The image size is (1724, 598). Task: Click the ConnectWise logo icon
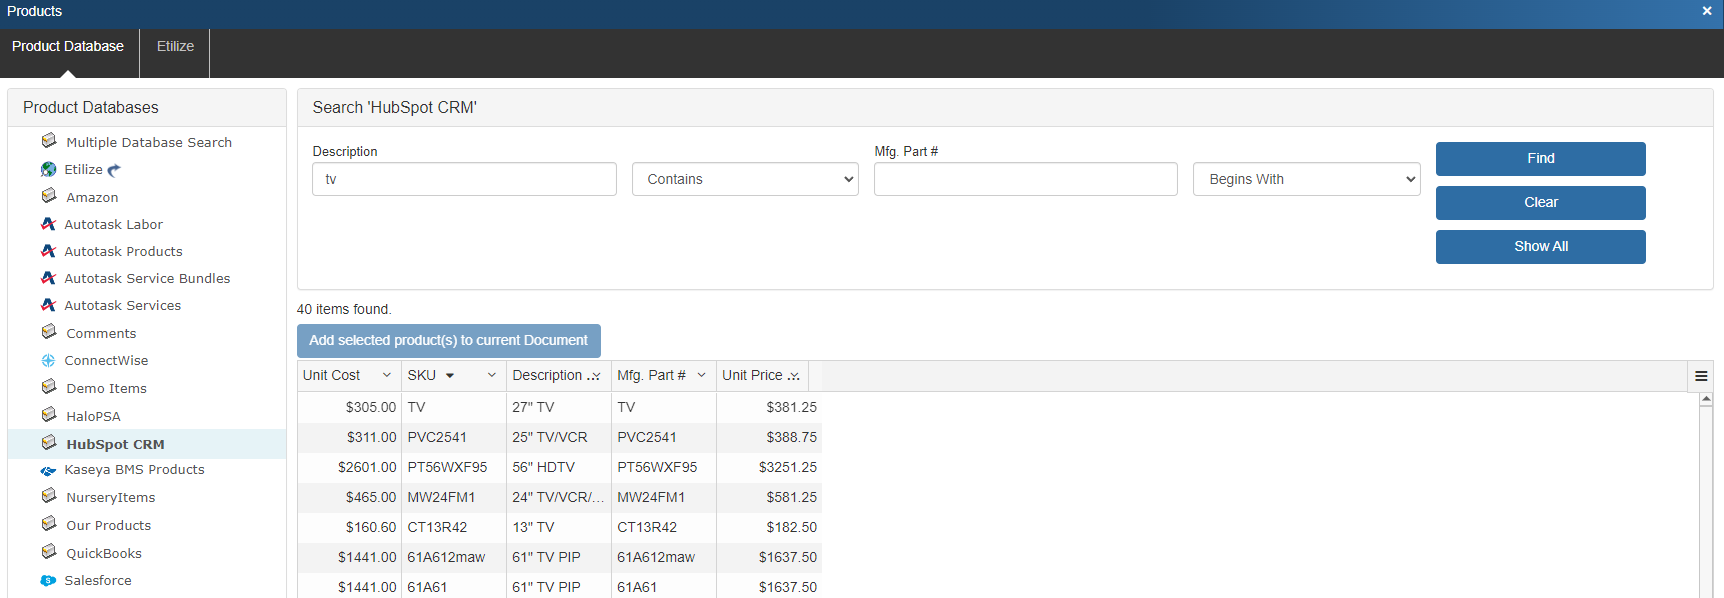[x=48, y=360]
